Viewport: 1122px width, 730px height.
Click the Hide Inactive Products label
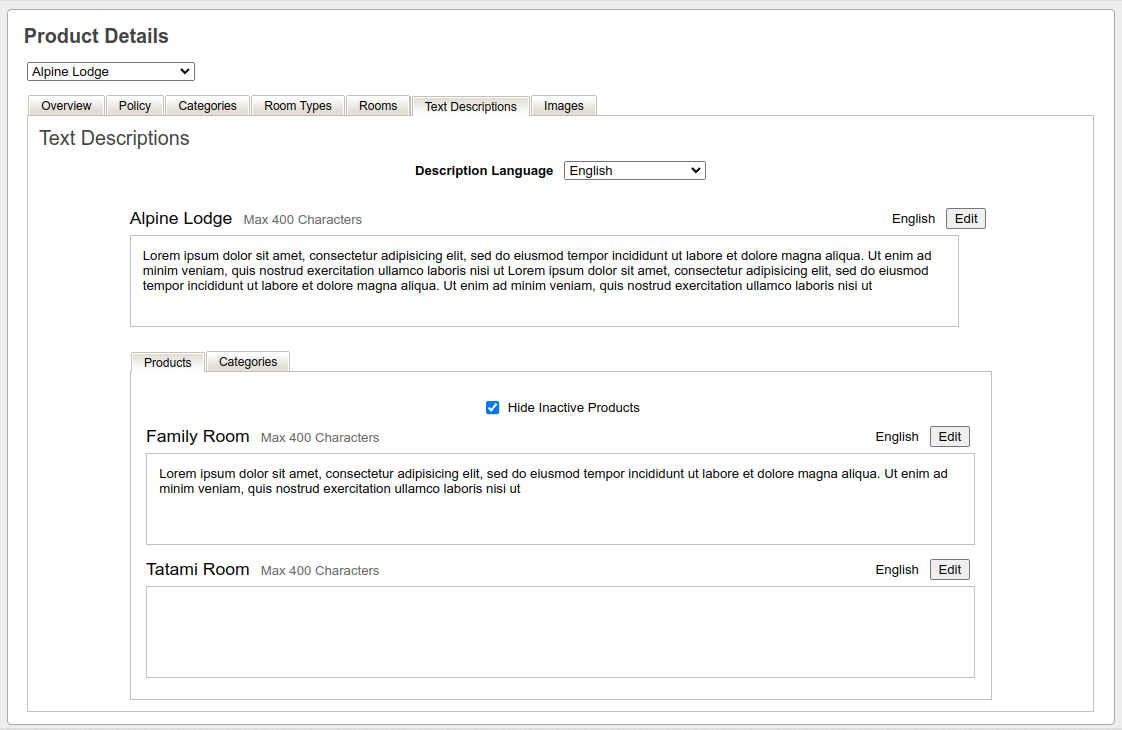click(x=573, y=408)
